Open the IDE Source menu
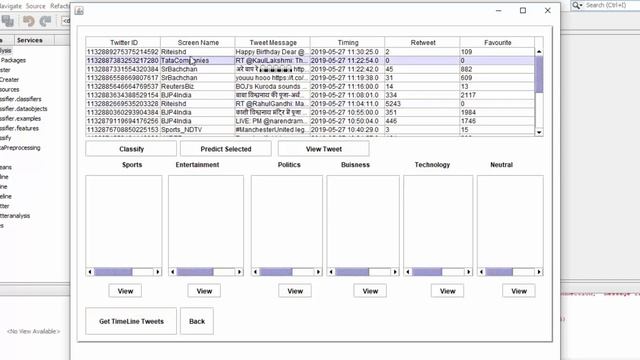The height and width of the screenshot is (360, 640). point(36,6)
